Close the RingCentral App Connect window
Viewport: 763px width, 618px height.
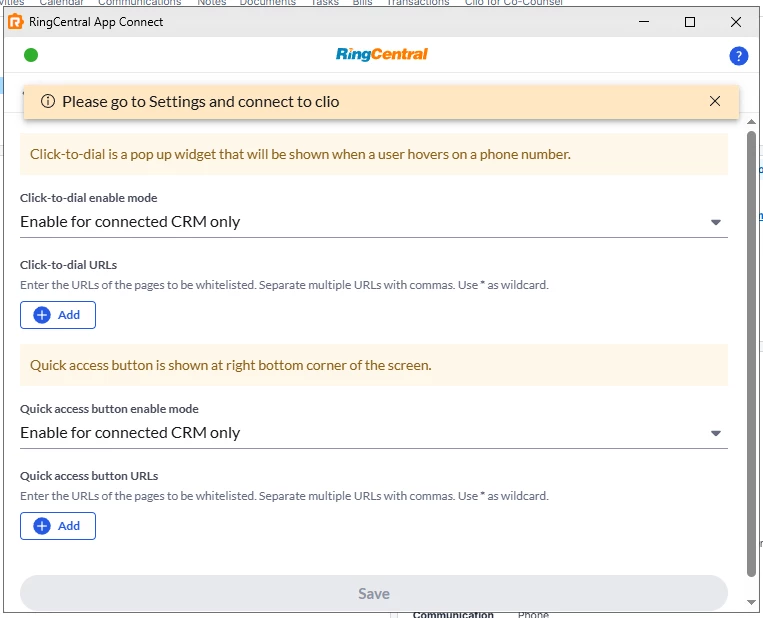click(736, 22)
